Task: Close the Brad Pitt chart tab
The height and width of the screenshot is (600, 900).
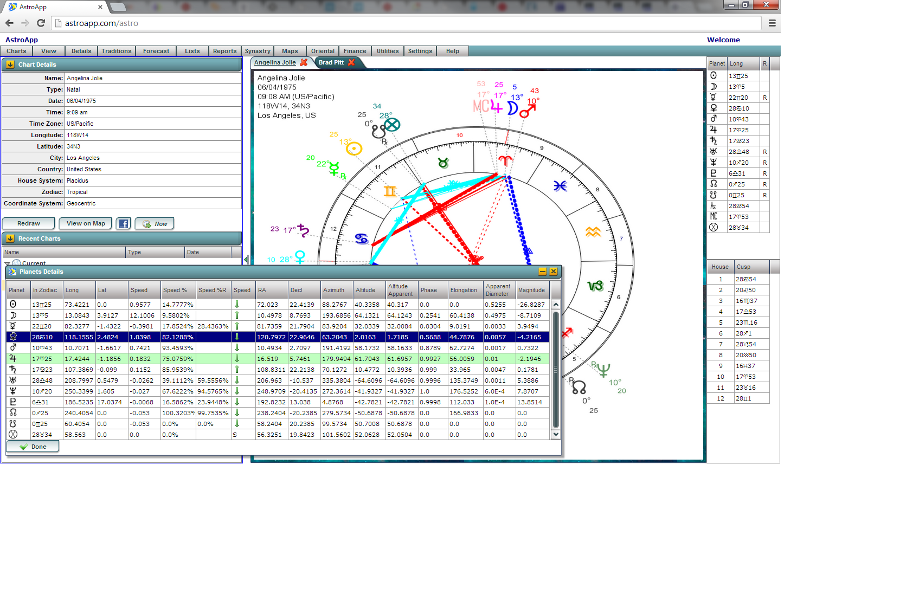Action: (x=351, y=62)
